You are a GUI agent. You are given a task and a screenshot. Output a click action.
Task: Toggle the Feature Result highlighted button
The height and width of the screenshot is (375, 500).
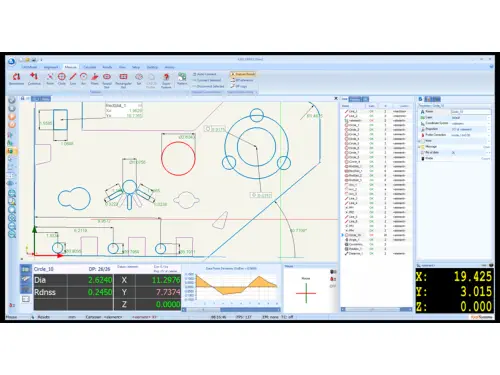click(243, 74)
